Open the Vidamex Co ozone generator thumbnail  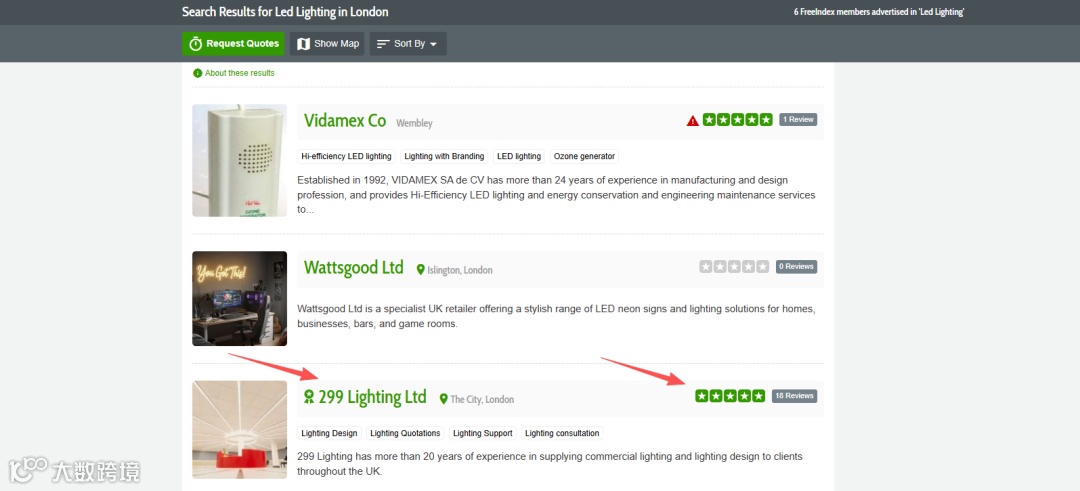pos(240,160)
